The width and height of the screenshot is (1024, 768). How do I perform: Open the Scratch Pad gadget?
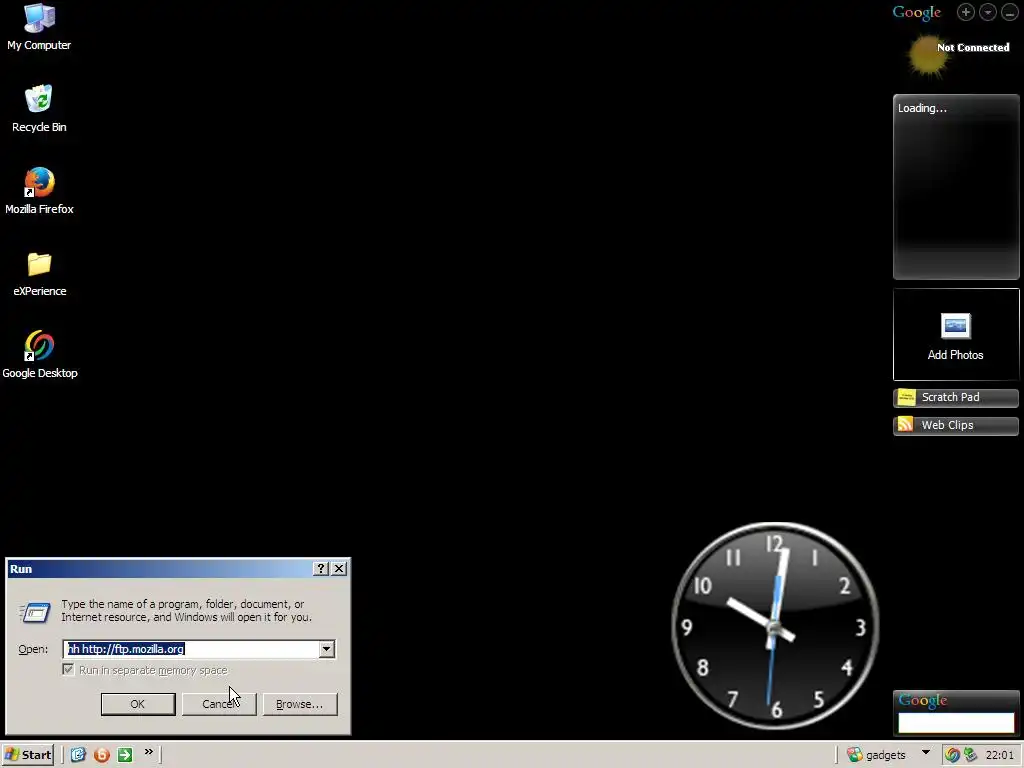tap(955, 397)
